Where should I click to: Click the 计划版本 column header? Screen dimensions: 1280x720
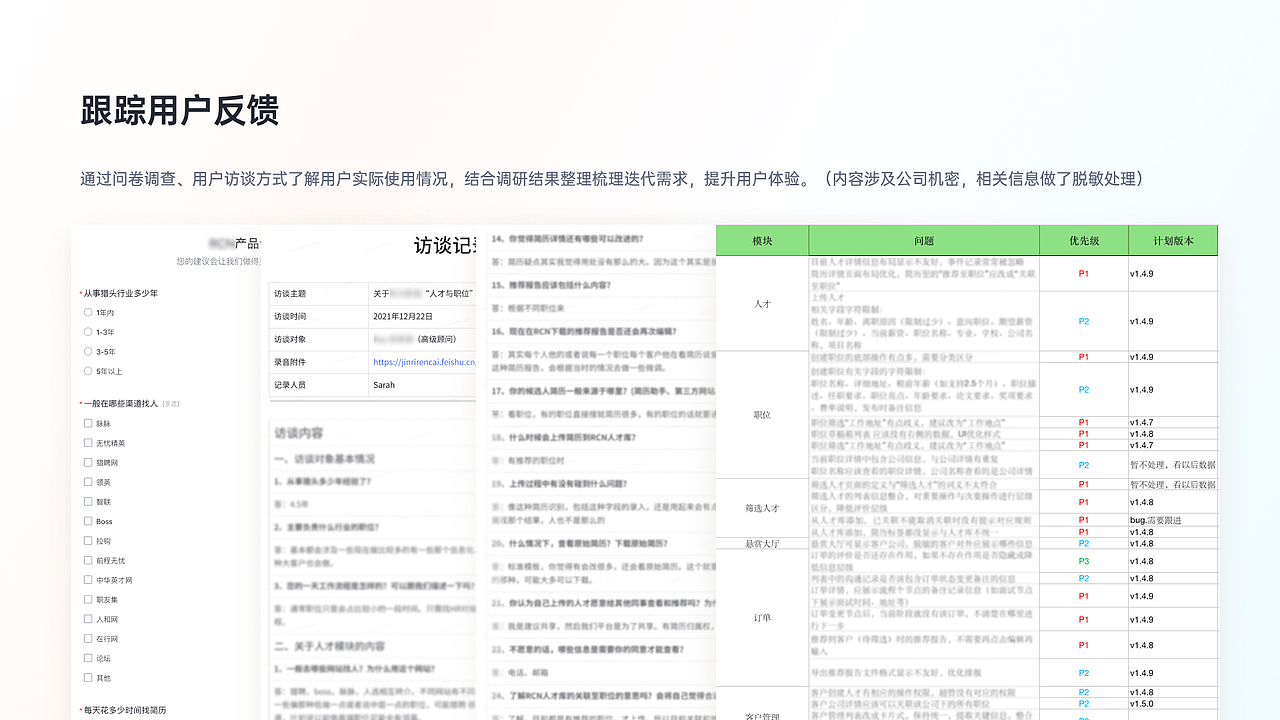click(x=1173, y=241)
